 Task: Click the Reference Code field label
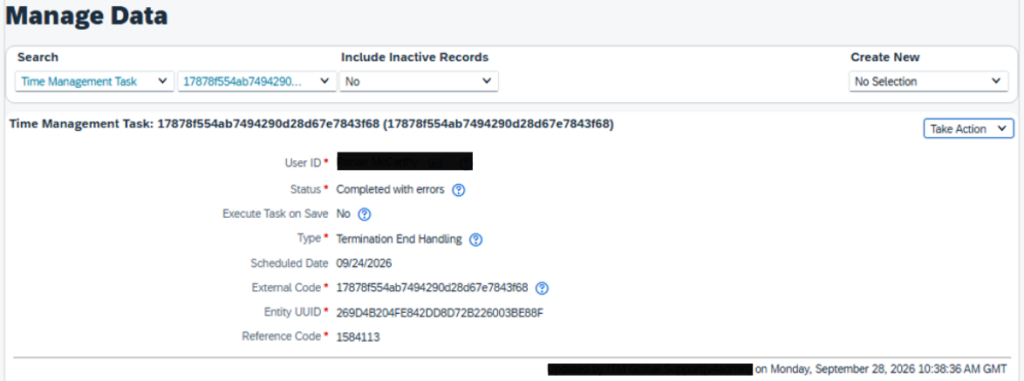tap(281, 337)
